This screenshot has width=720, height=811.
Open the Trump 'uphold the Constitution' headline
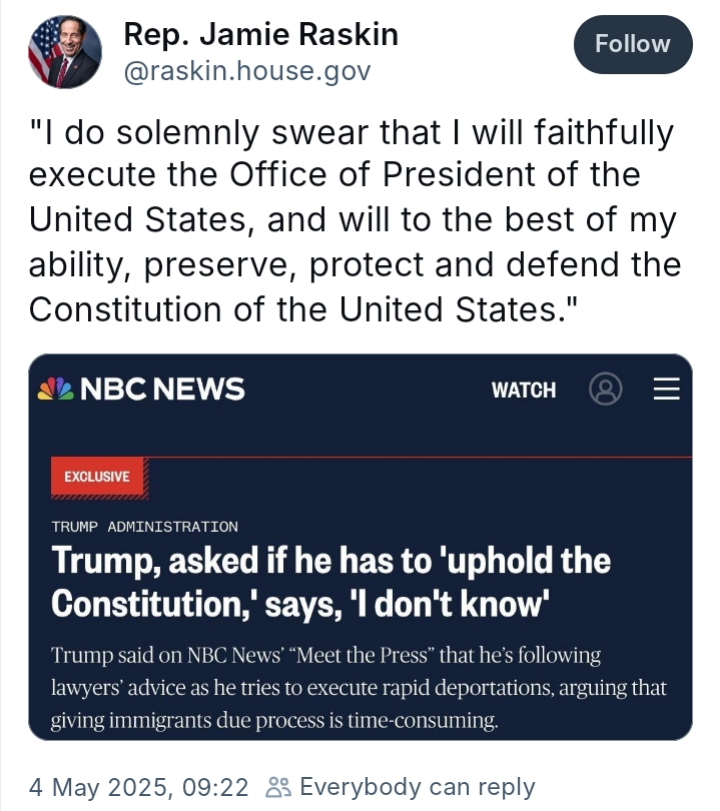point(330,580)
